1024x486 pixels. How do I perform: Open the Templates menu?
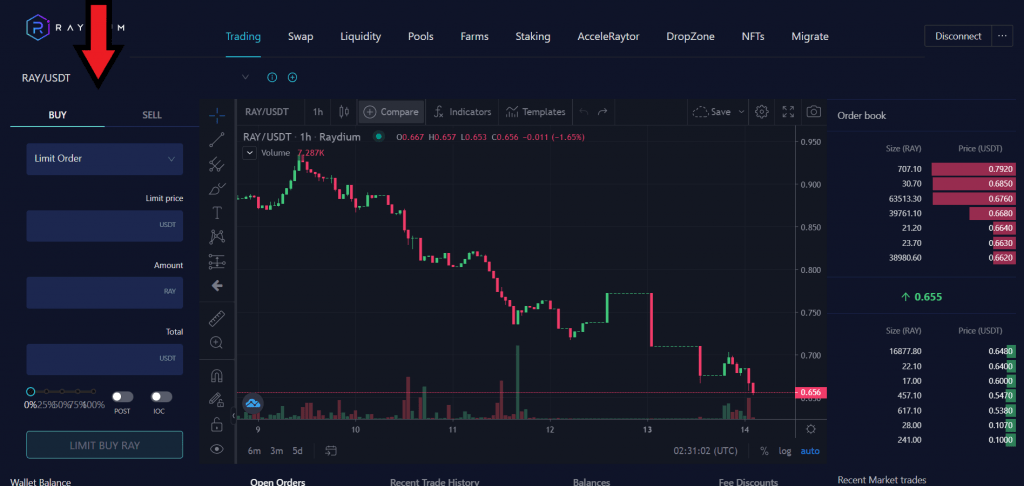[x=536, y=112]
